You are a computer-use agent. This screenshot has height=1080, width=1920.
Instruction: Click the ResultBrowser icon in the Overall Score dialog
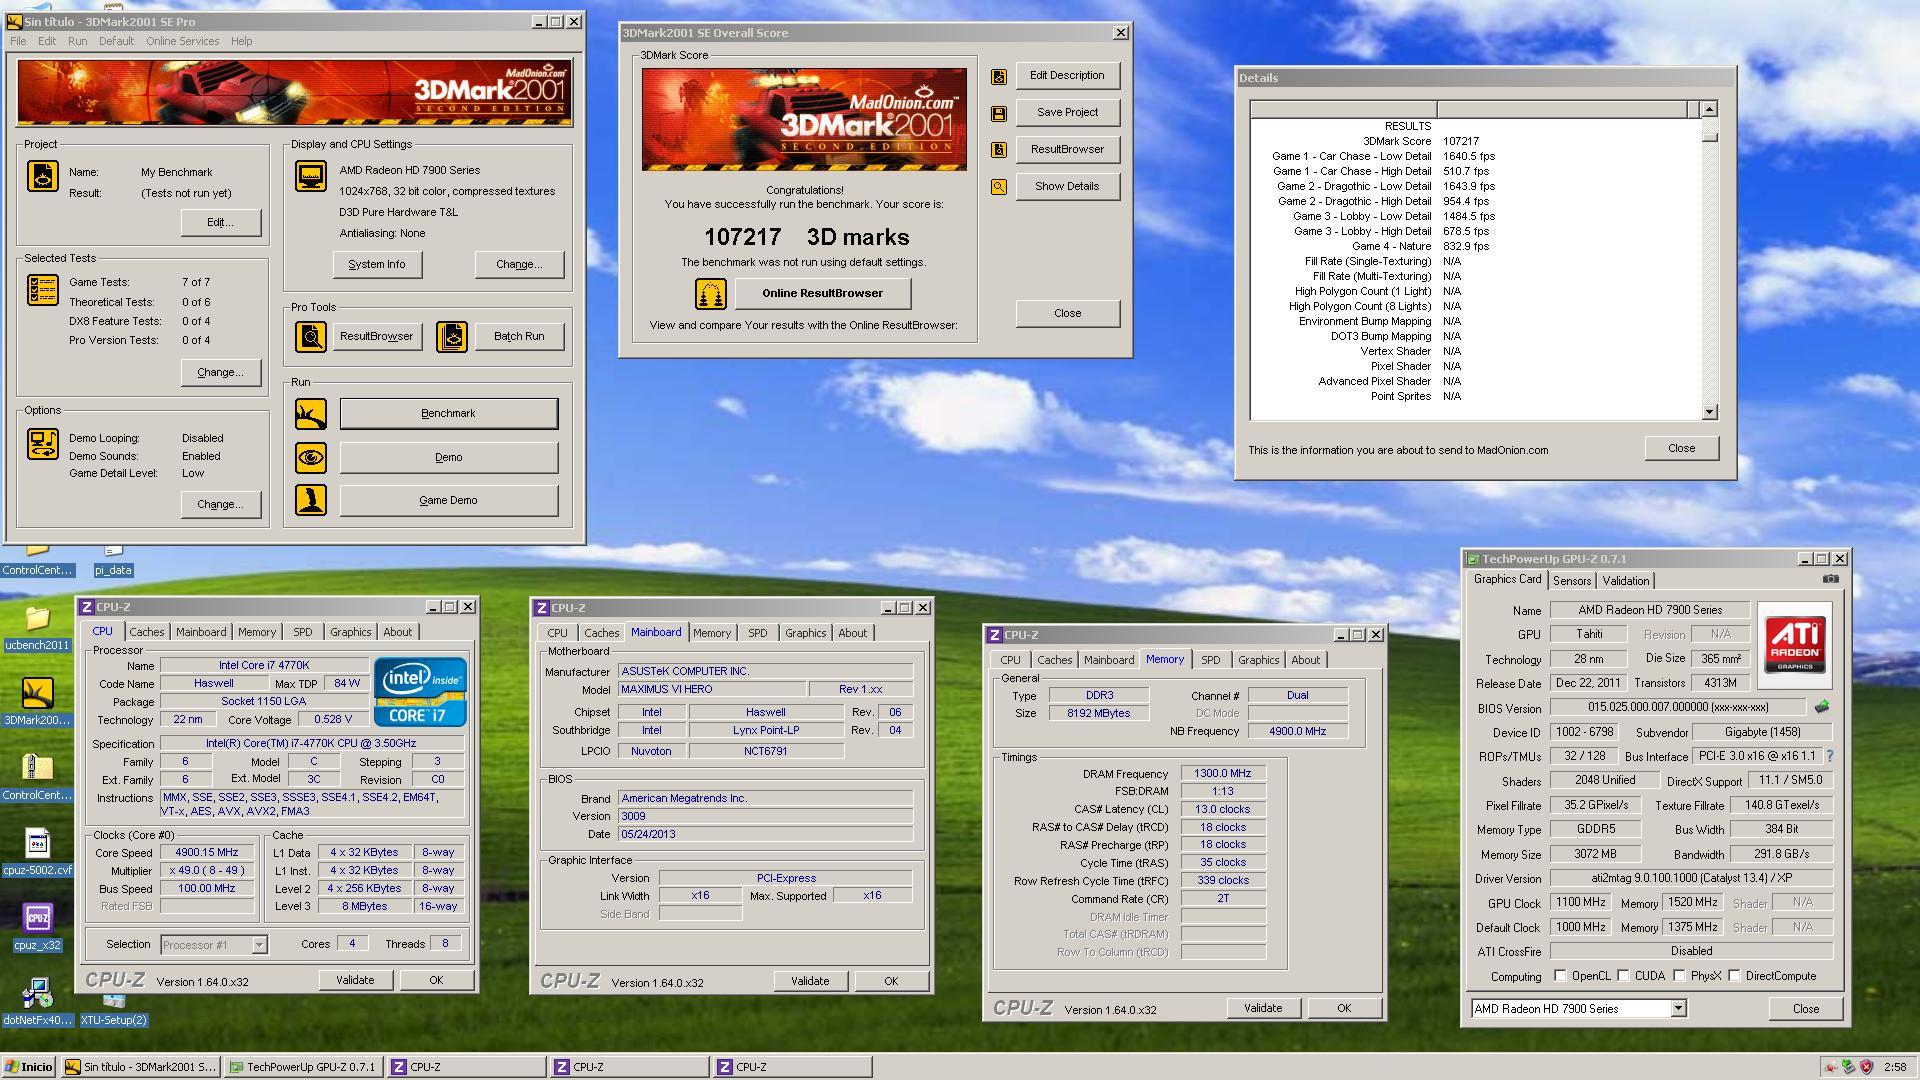coord(998,150)
